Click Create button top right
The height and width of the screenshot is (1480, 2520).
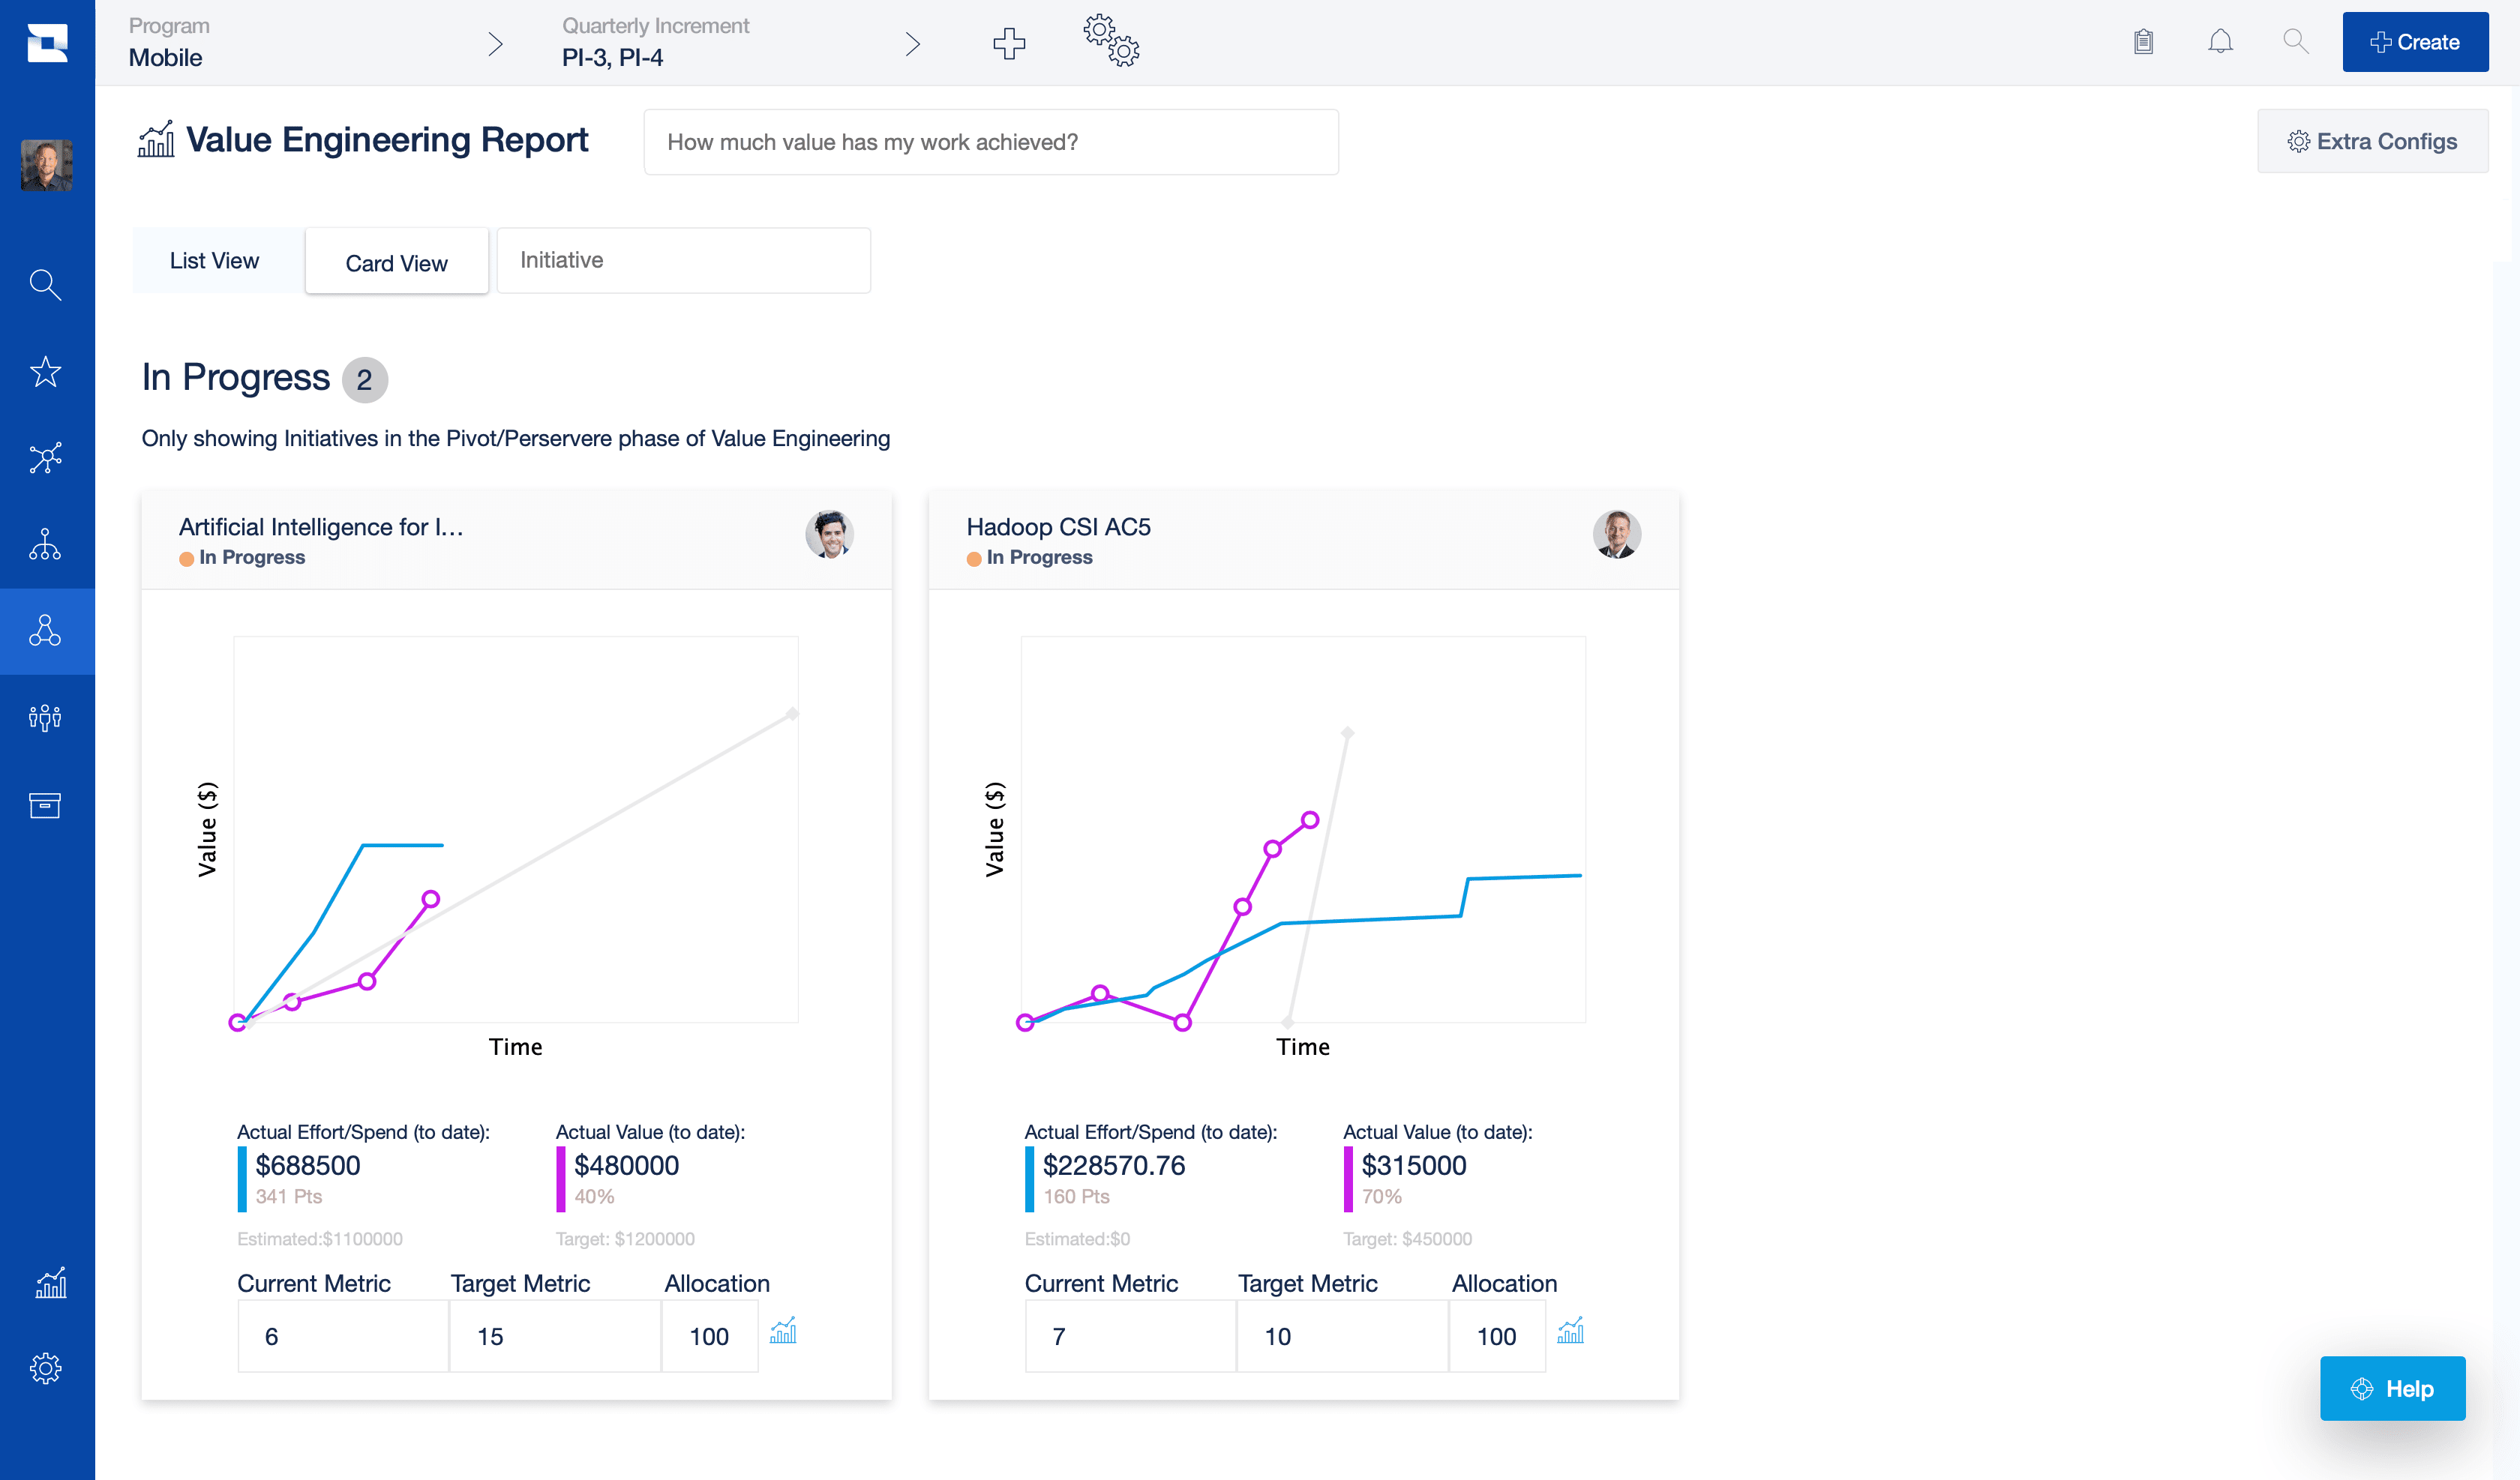[2414, 40]
